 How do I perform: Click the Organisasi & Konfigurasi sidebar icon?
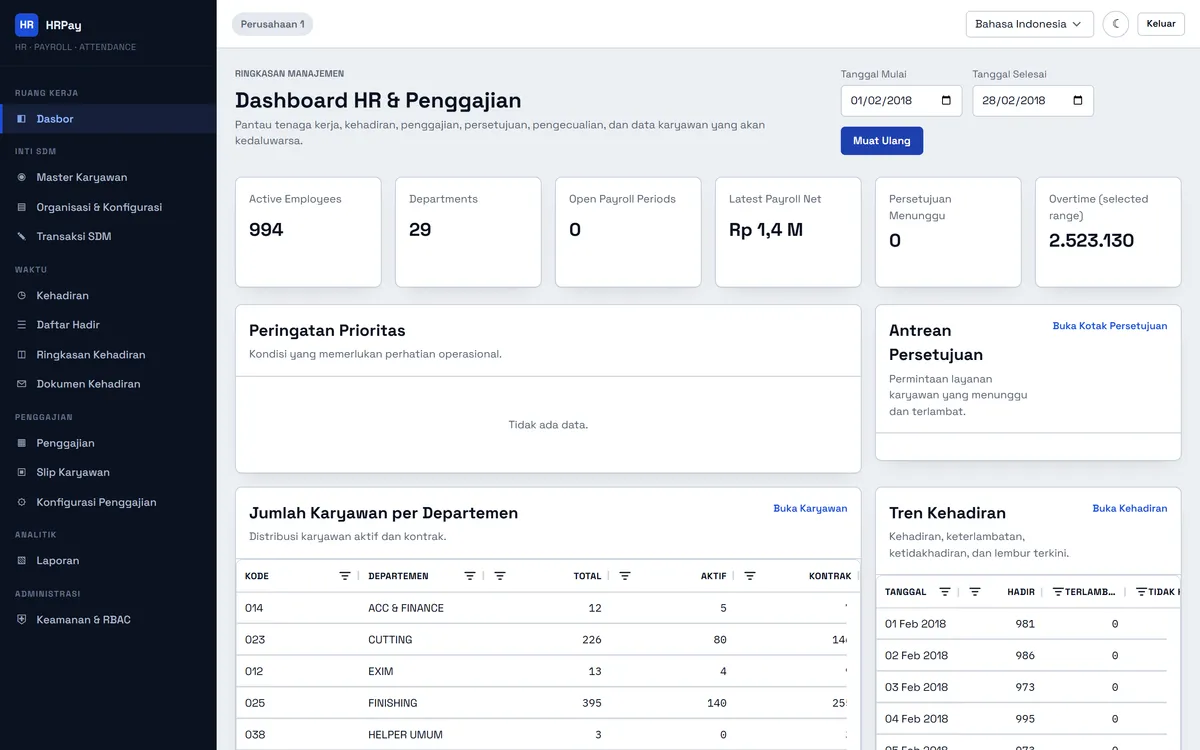tap(22, 208)
